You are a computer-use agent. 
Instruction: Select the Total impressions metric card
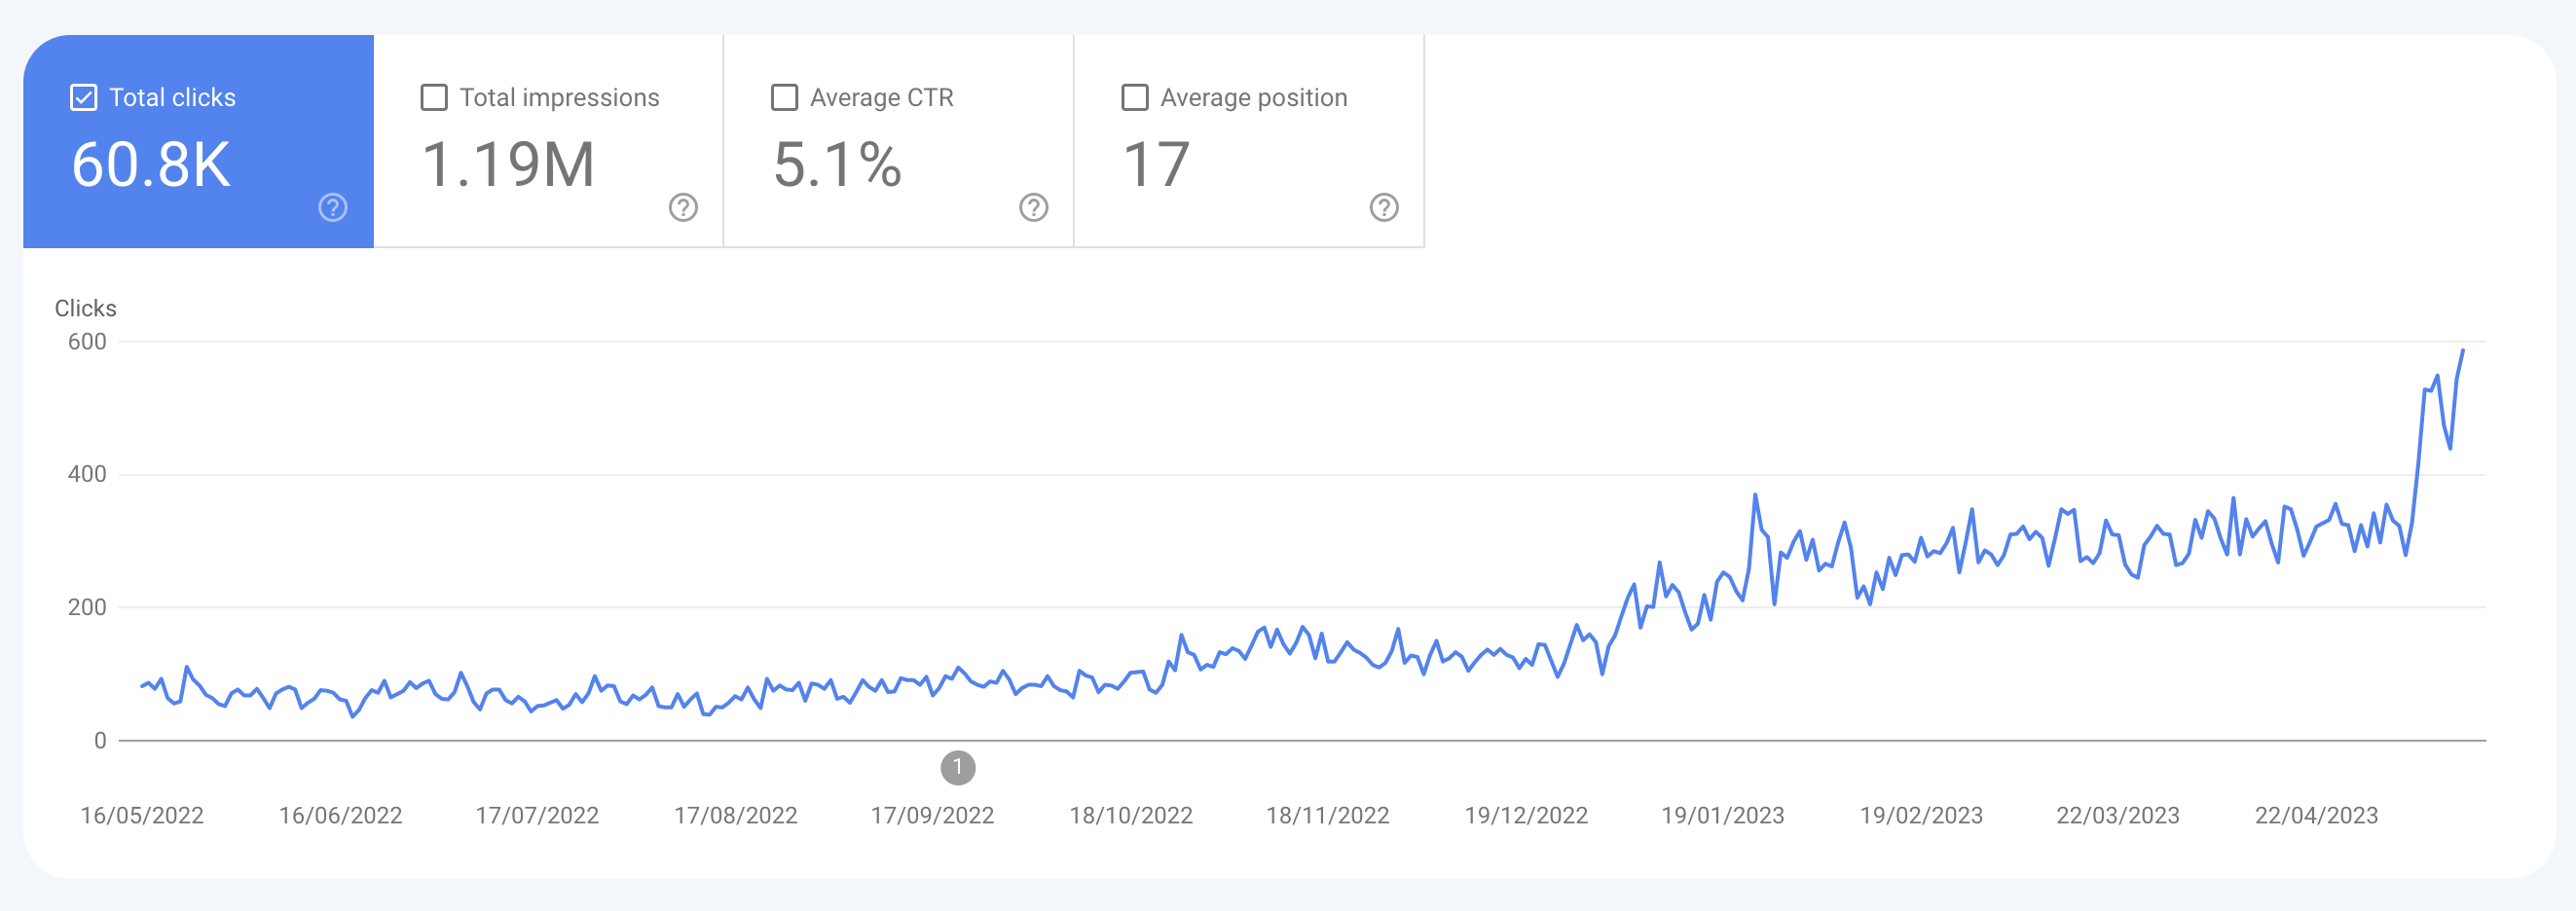(x=548, y=140)
